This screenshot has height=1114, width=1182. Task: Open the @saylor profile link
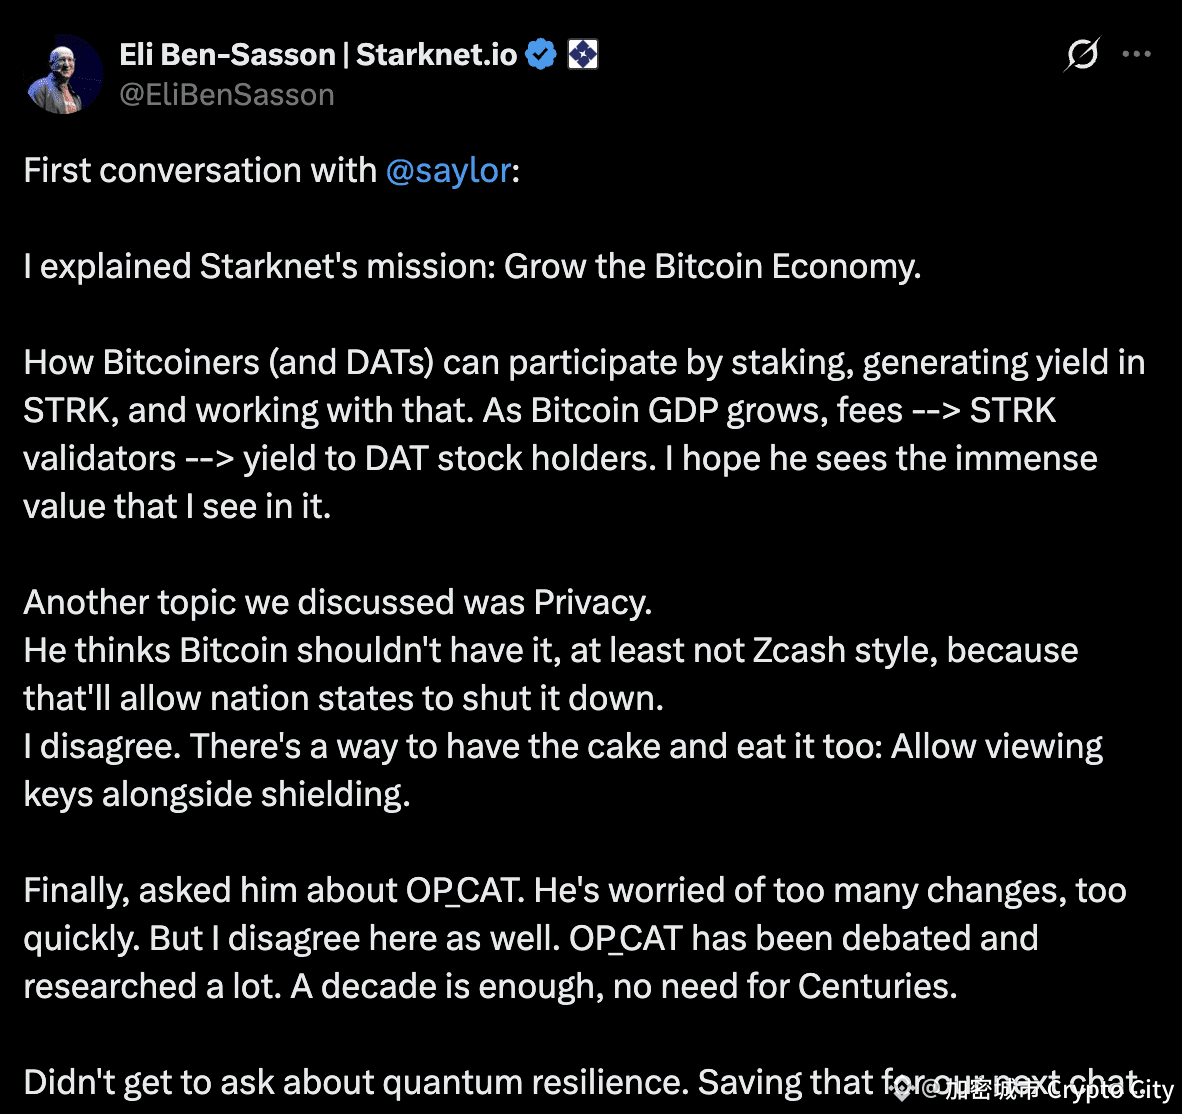click(448, 170)
